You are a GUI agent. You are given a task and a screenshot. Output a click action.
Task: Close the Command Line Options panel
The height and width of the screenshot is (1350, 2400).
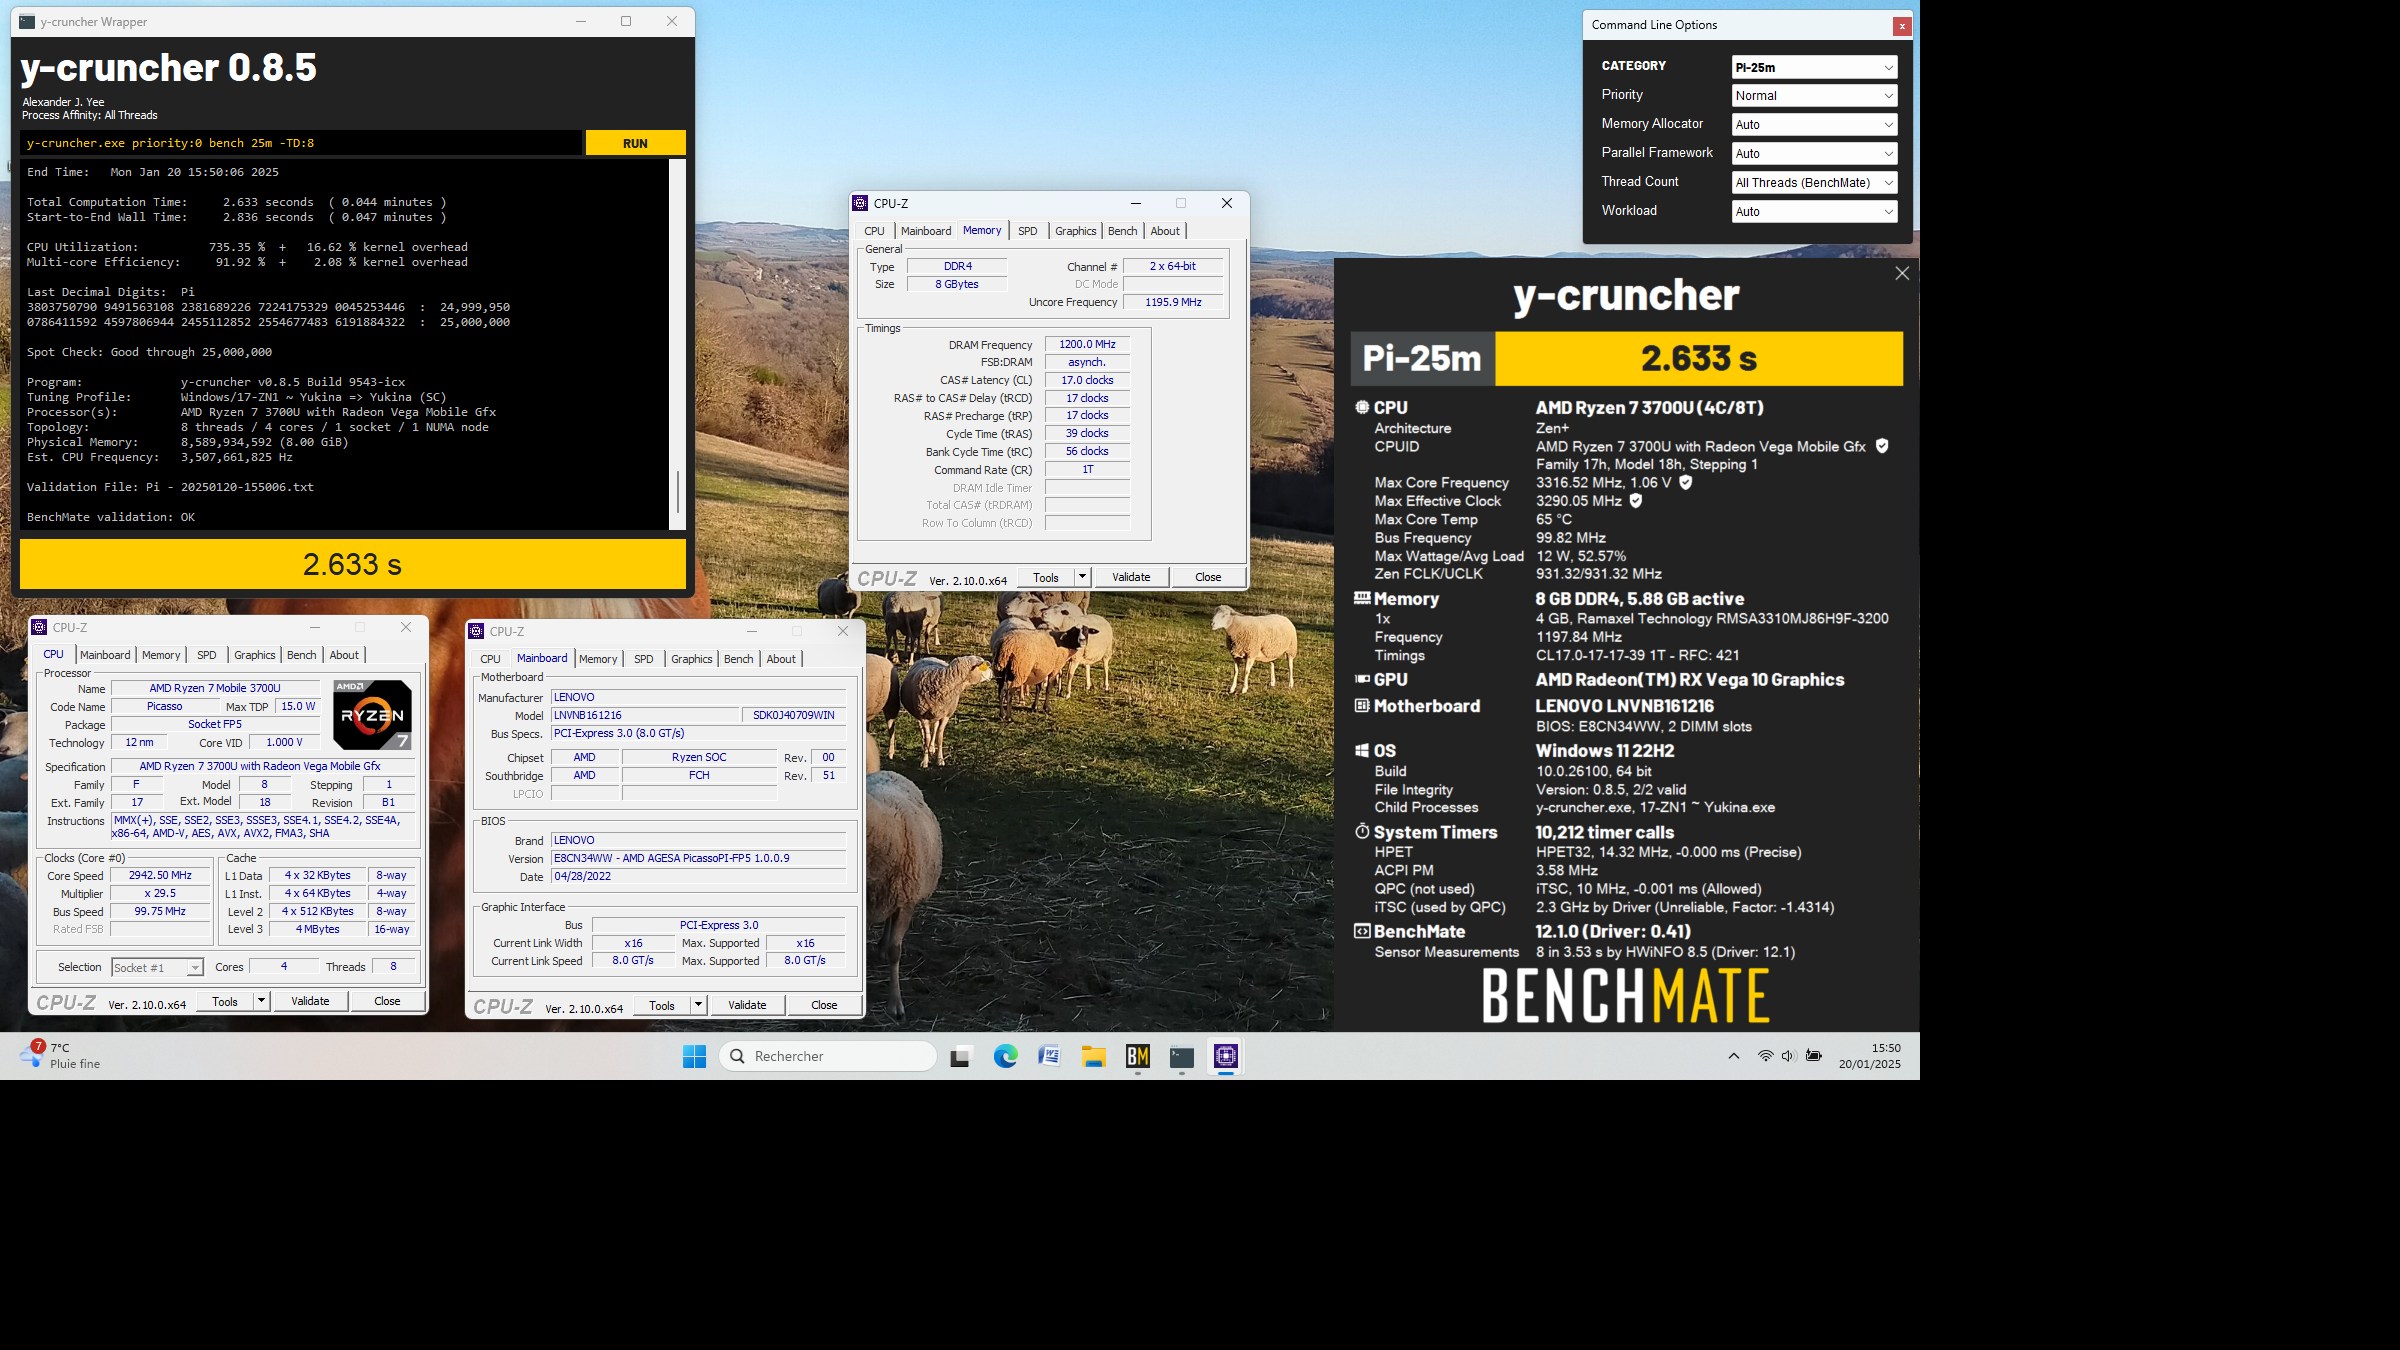tap(1901, 26)
